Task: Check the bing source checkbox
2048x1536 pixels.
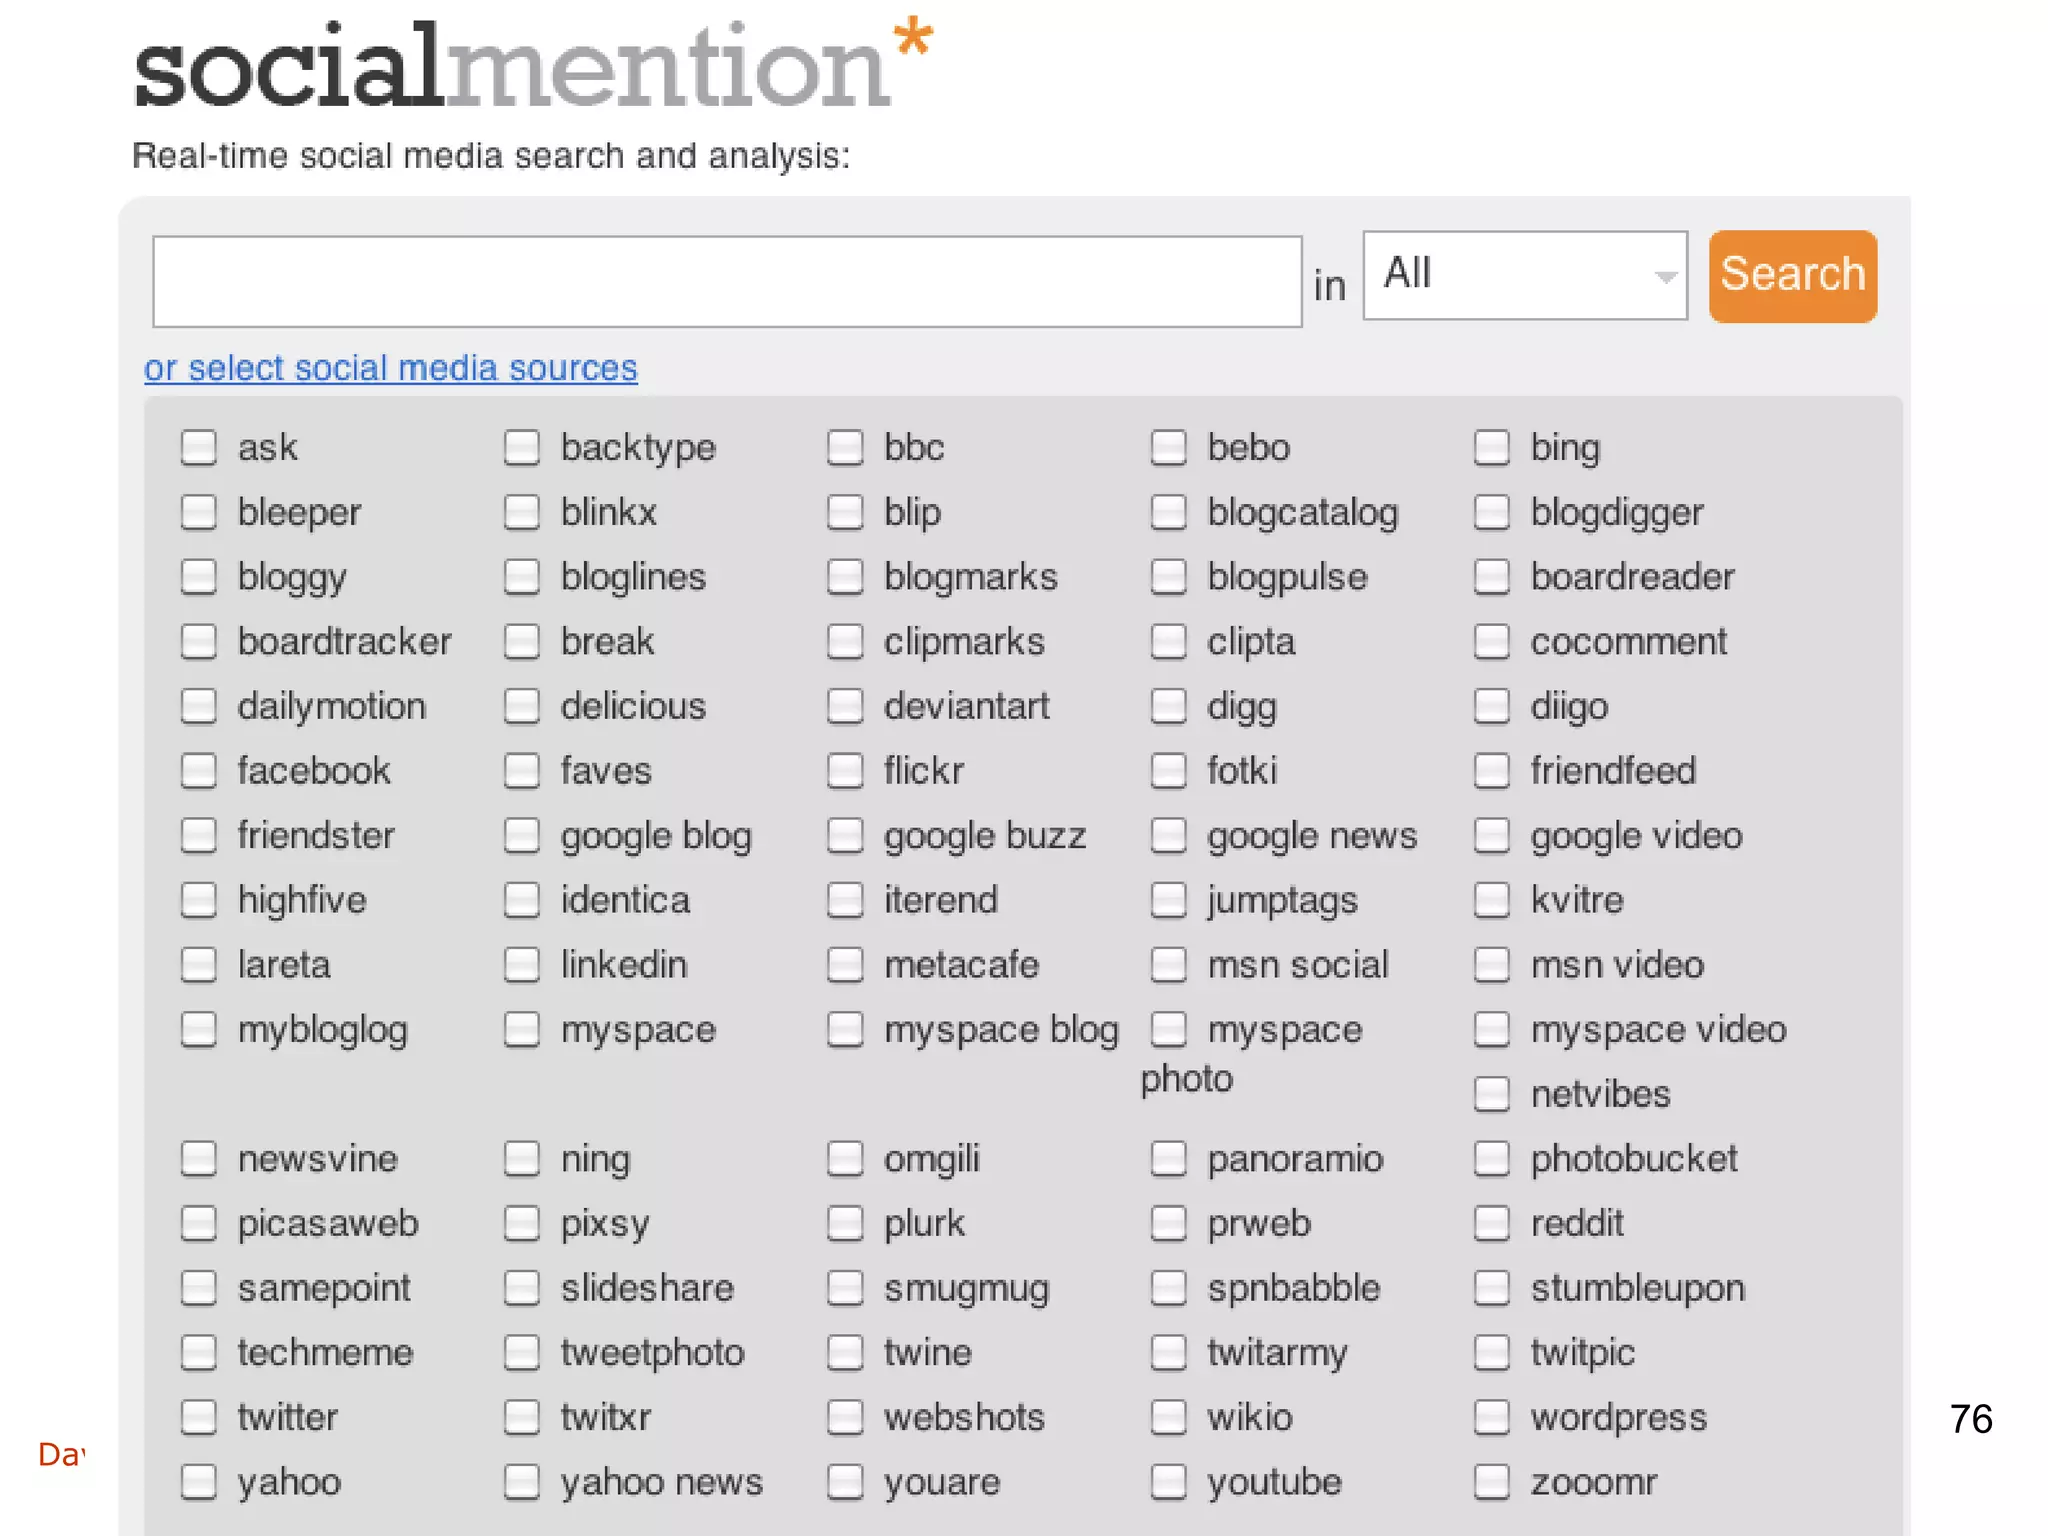Action: (x=1491, y=447)
